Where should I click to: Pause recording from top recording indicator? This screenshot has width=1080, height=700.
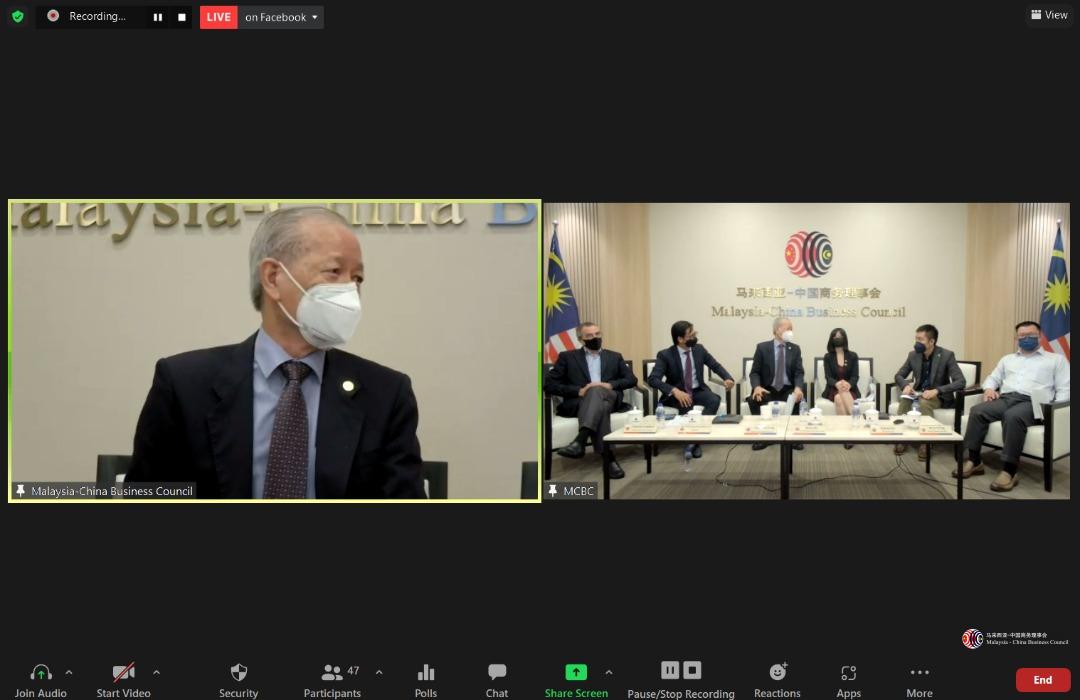[x=157, y=17]
